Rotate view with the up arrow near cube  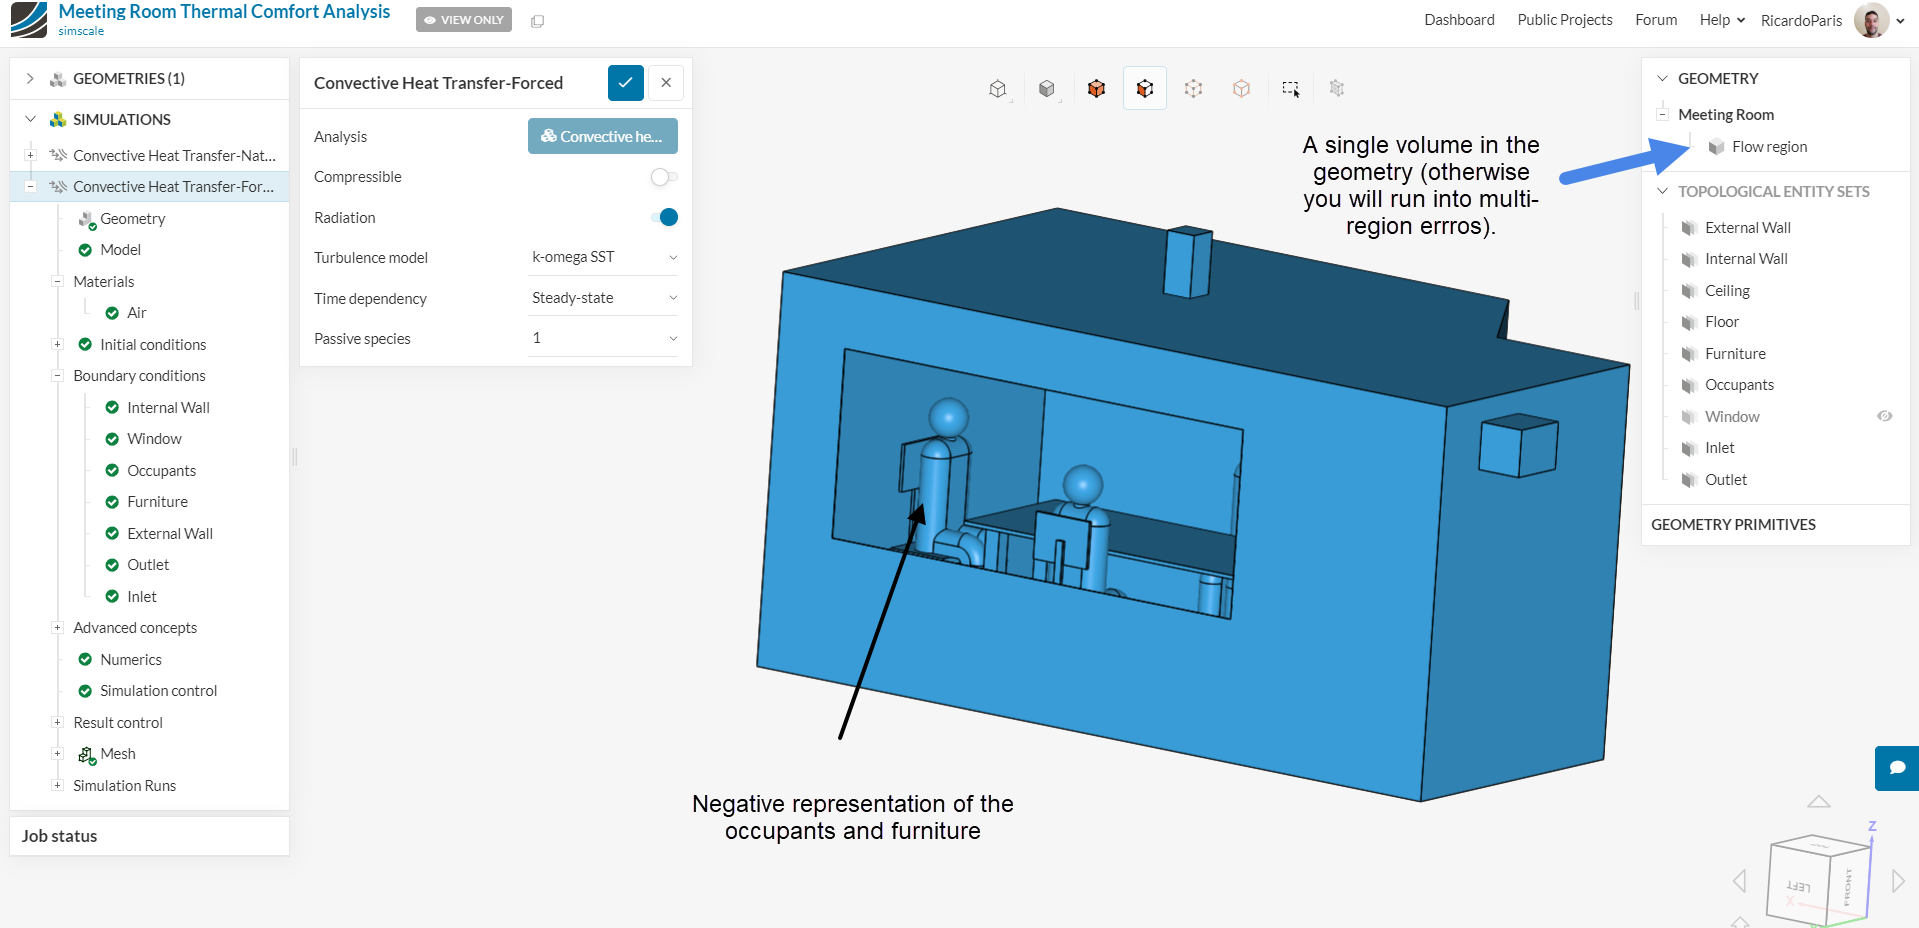pos(1819,802)
